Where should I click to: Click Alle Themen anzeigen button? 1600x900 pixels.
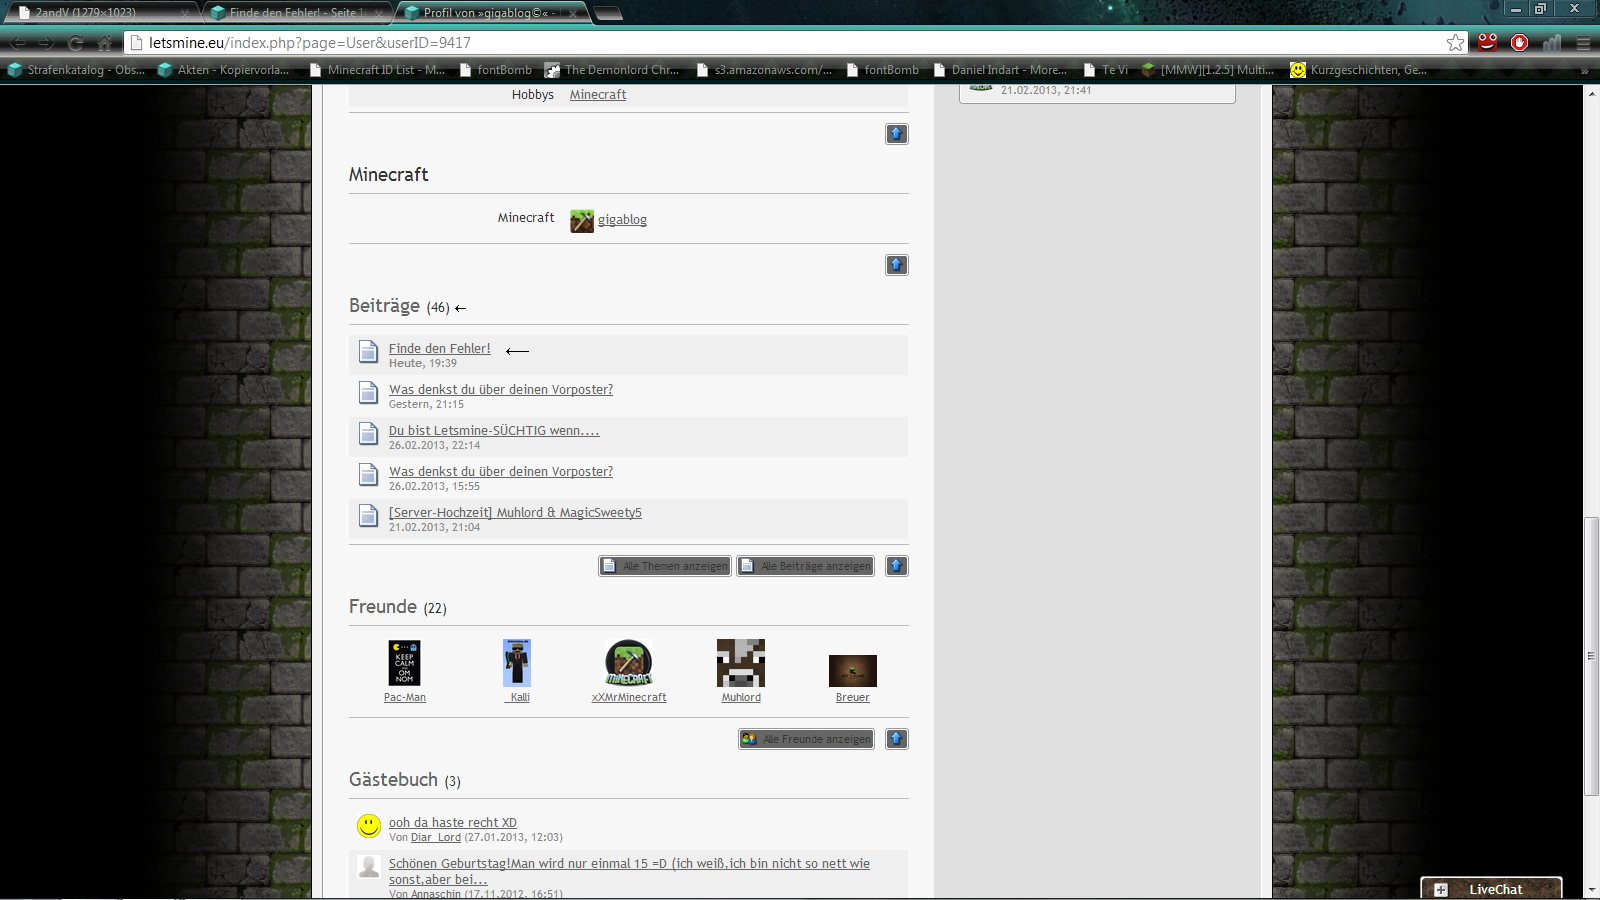[665, 566]
